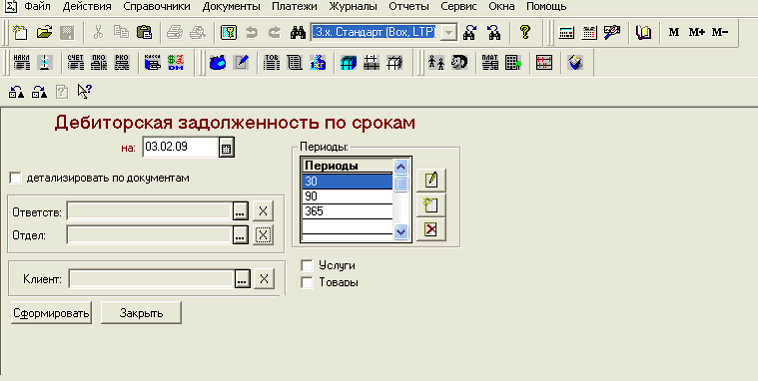Click down arrow of periods list scrollbar

[x=401, y=232]
